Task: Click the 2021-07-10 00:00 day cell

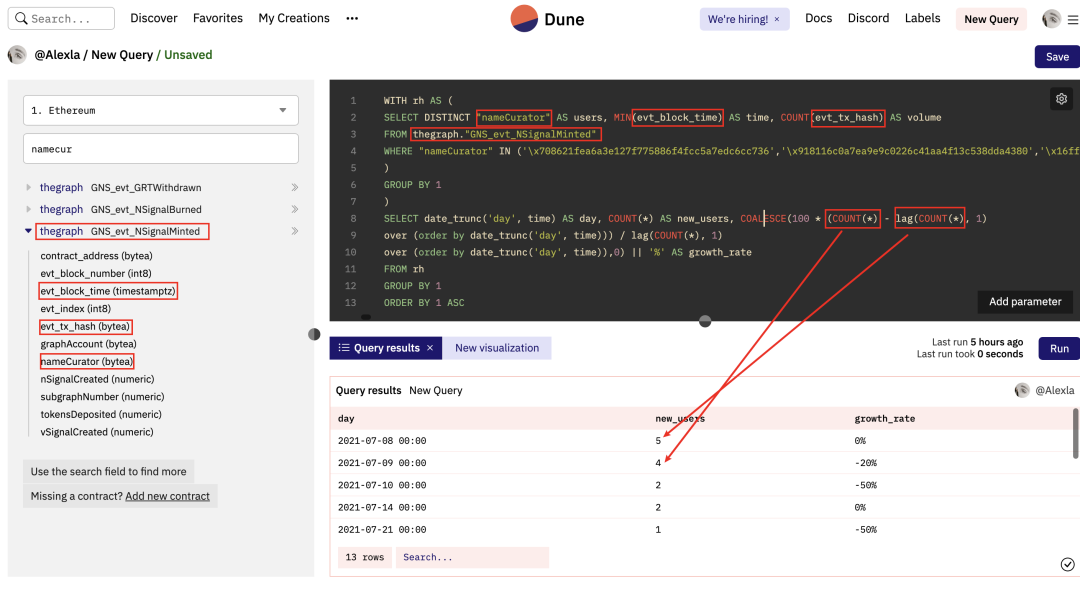Action: pos(382,485)
